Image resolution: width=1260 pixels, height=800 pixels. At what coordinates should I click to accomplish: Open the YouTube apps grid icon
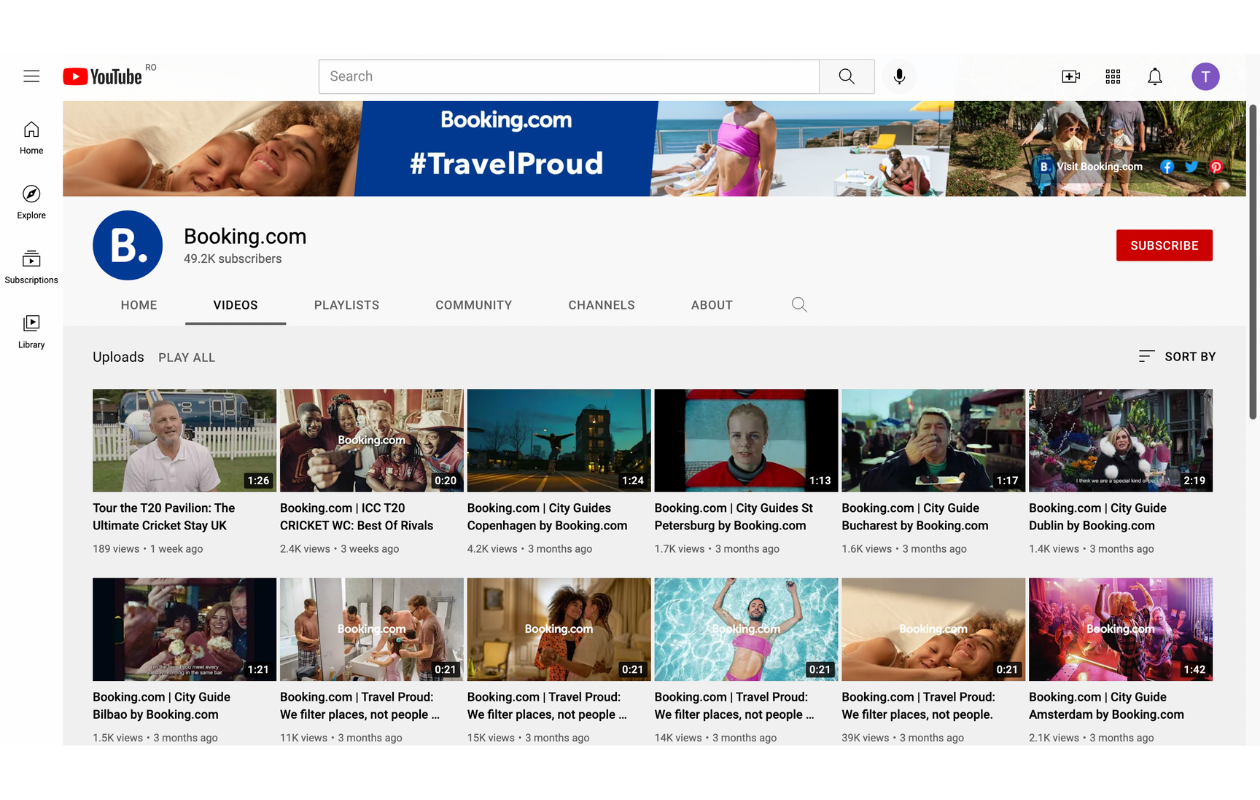(1113, 76)
